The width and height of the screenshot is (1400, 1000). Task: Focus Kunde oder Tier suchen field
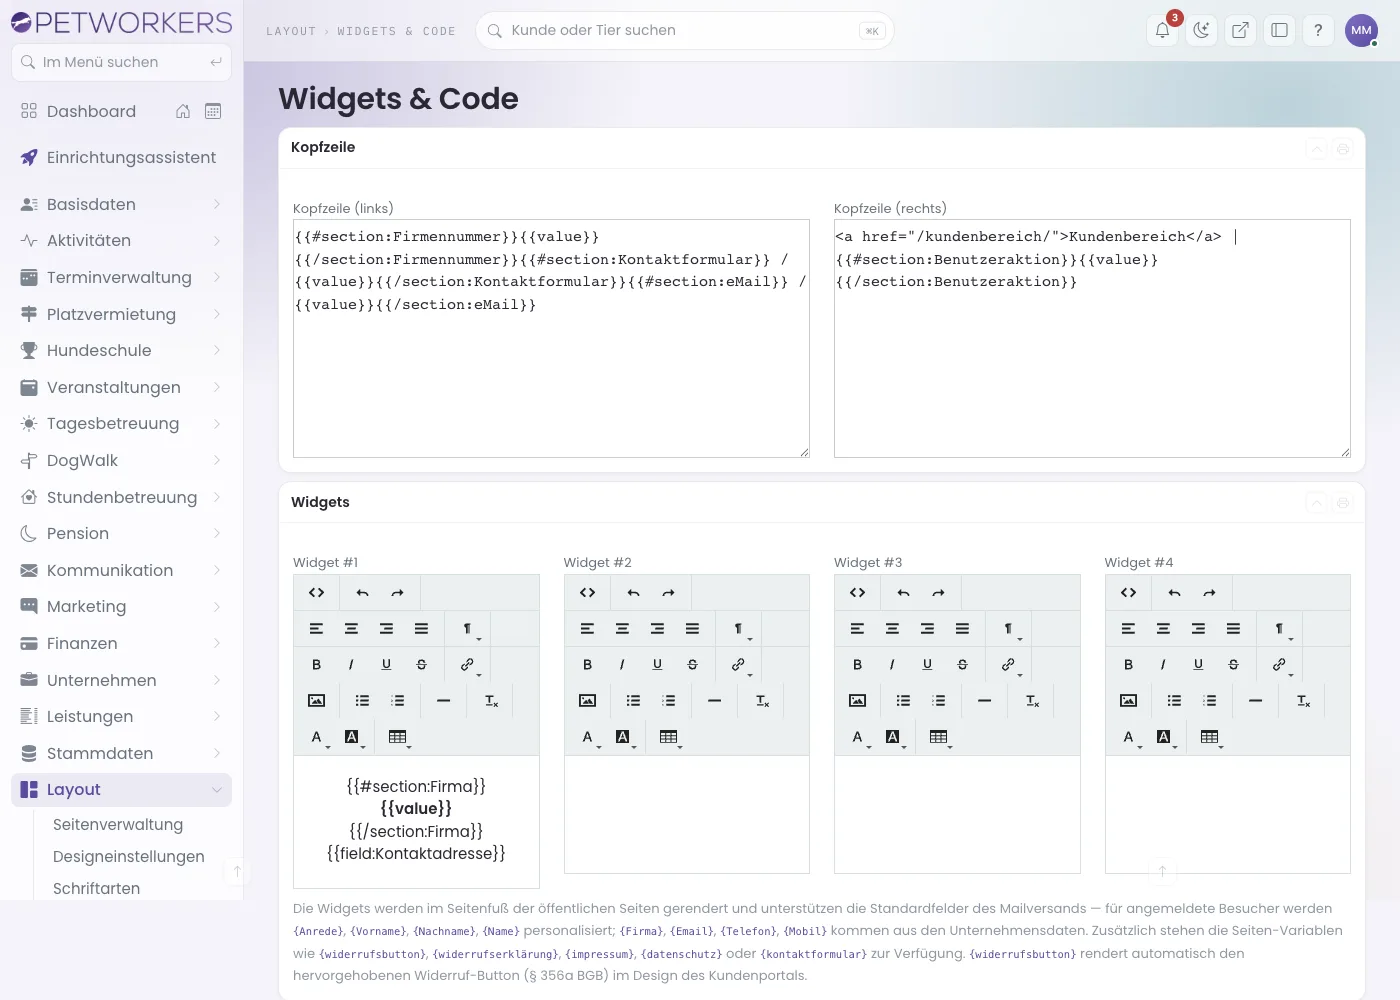point(684,31)
